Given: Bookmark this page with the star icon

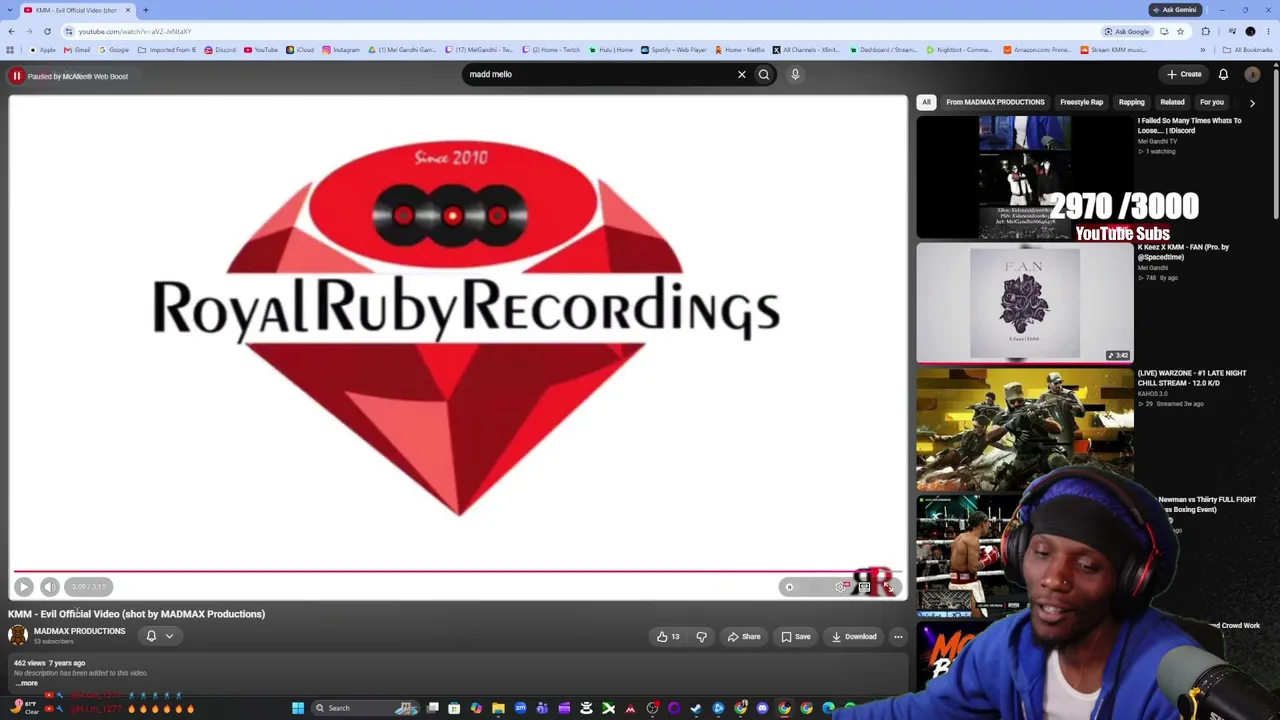Looking at the screenshot, I should (1180, 31).
